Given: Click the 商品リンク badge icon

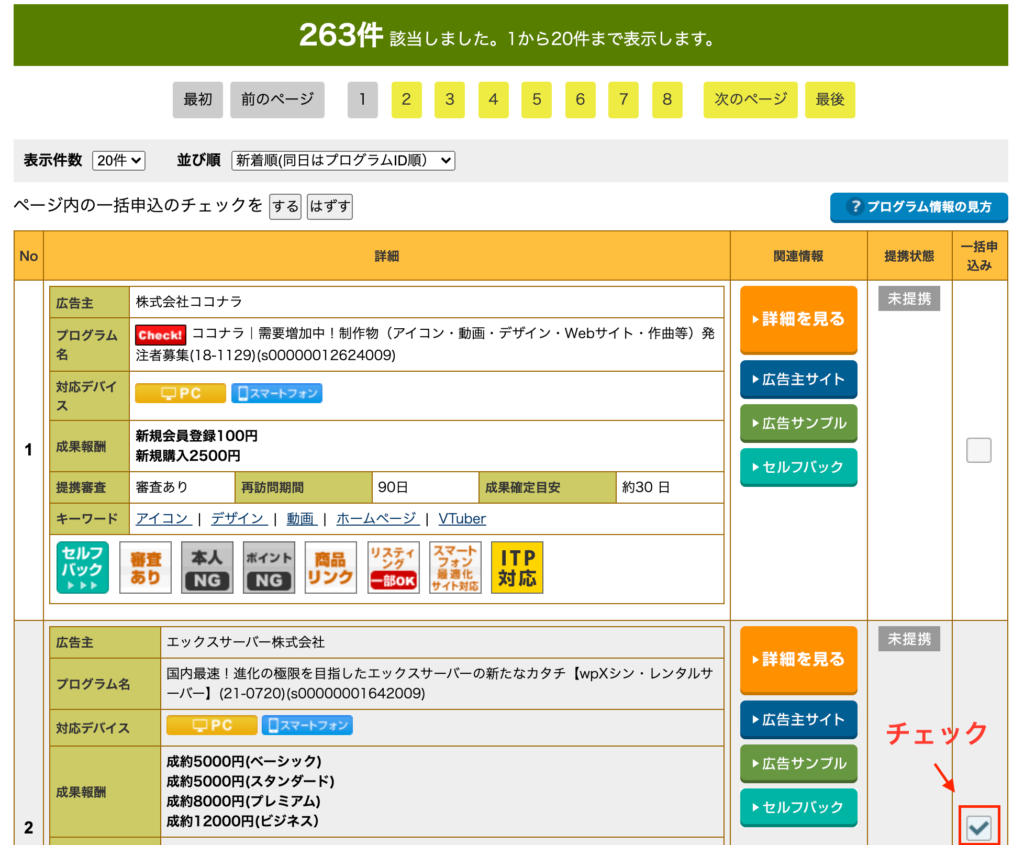Looking at the screenshot, I should point(331,568).
